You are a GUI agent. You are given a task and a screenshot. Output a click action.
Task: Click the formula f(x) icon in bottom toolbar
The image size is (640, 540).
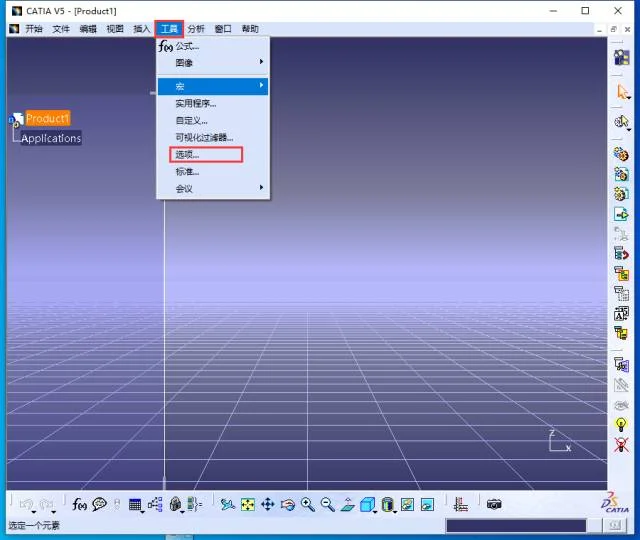tap(79, 504)
